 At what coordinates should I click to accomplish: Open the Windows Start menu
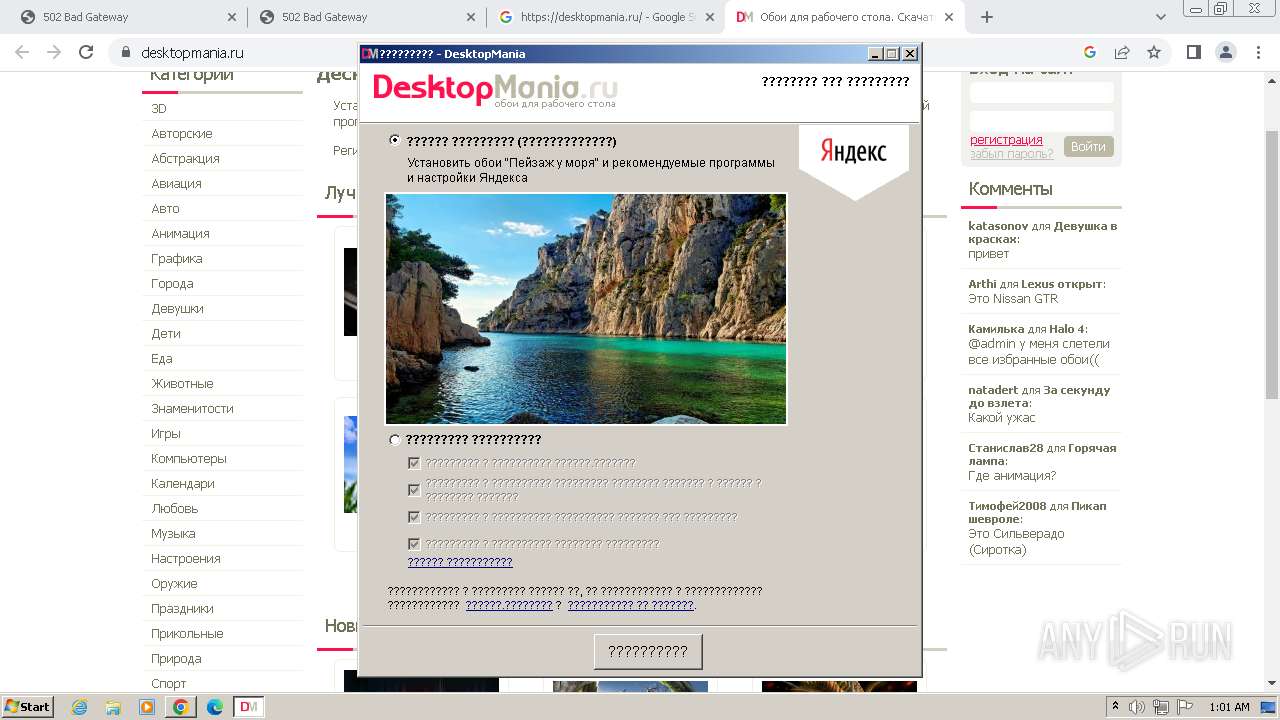27,706
